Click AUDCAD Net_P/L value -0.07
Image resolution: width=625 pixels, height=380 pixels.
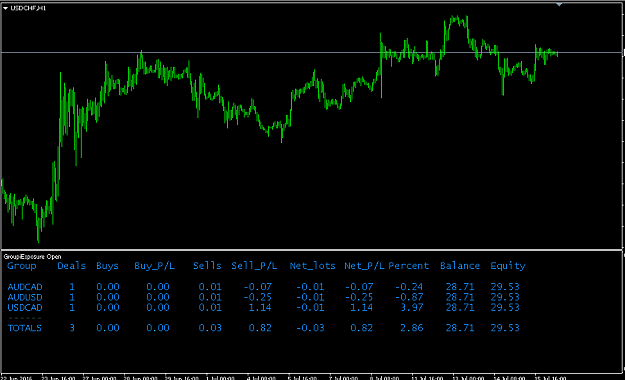pos(359,287)
